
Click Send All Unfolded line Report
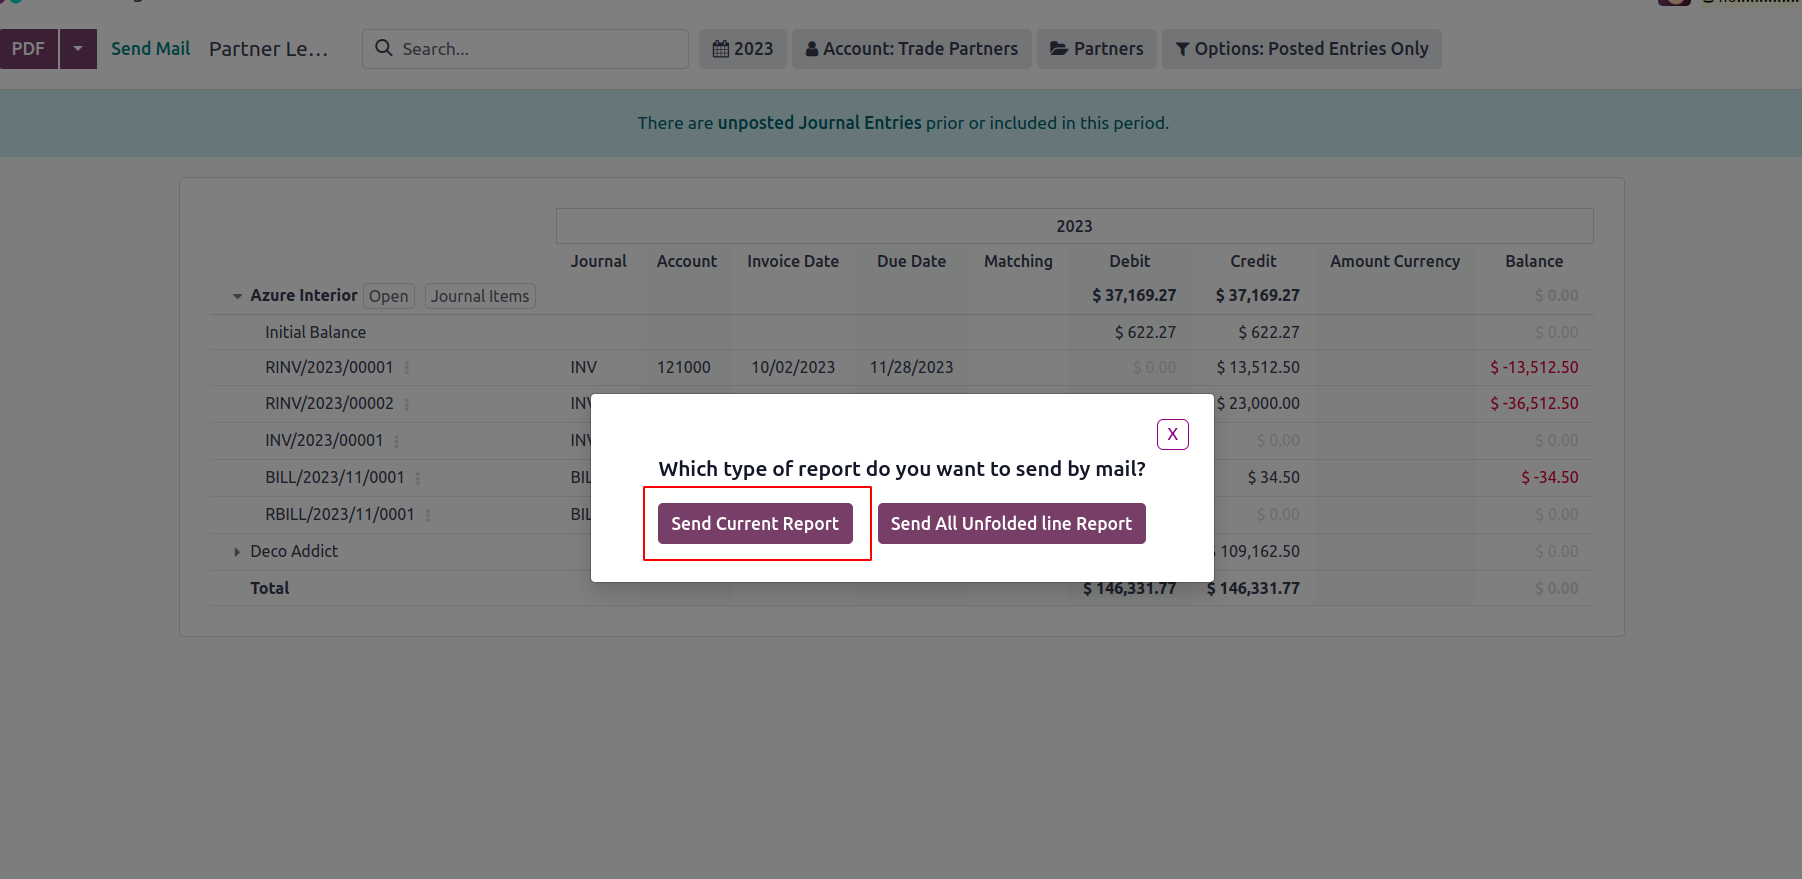coord(1011,524)
